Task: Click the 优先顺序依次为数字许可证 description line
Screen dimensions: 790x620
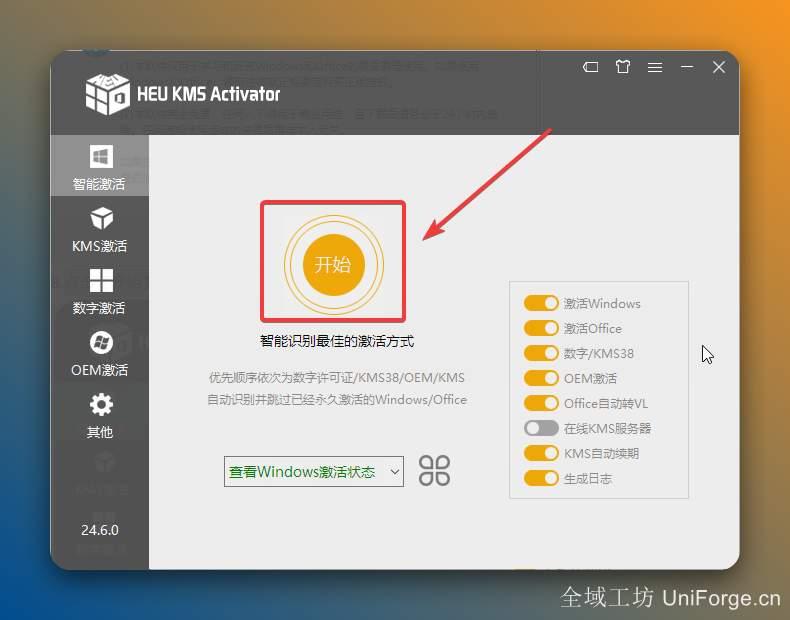Action: [x=337, y=377]
